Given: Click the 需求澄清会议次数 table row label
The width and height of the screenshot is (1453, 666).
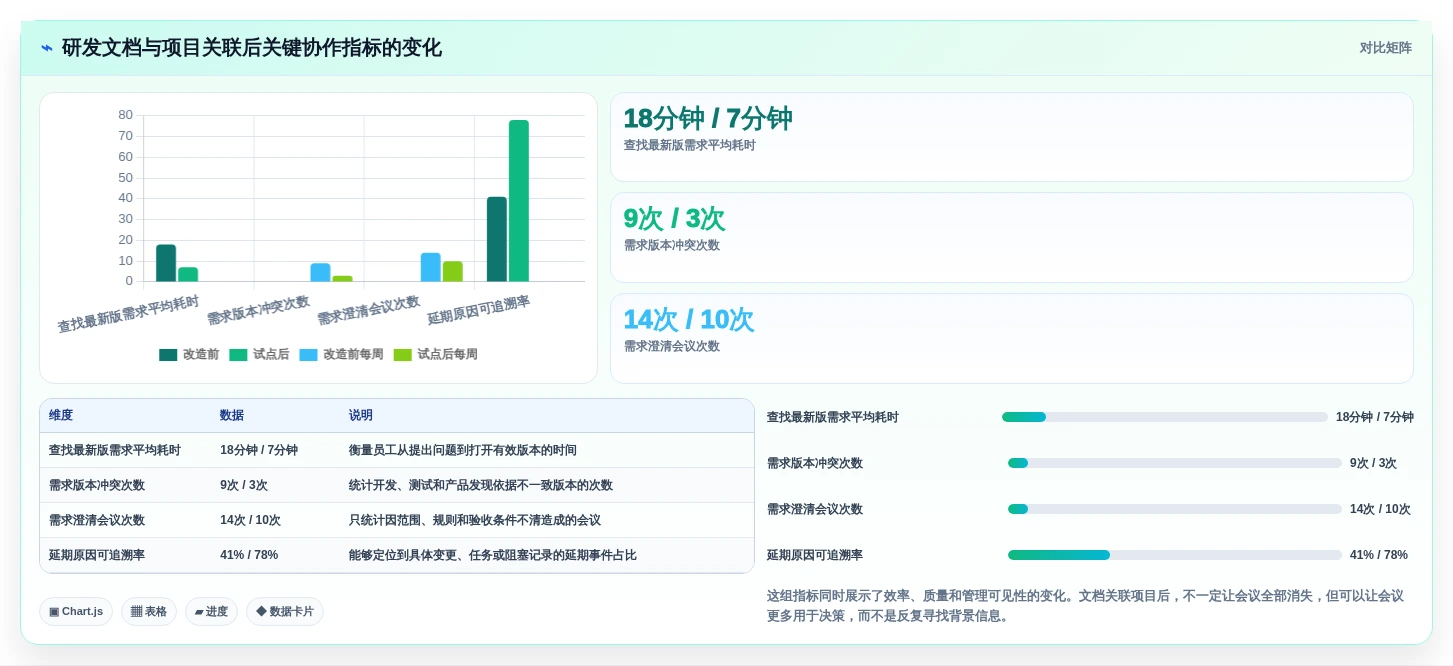Looking at the screenshot, I should tap(97, 521).
